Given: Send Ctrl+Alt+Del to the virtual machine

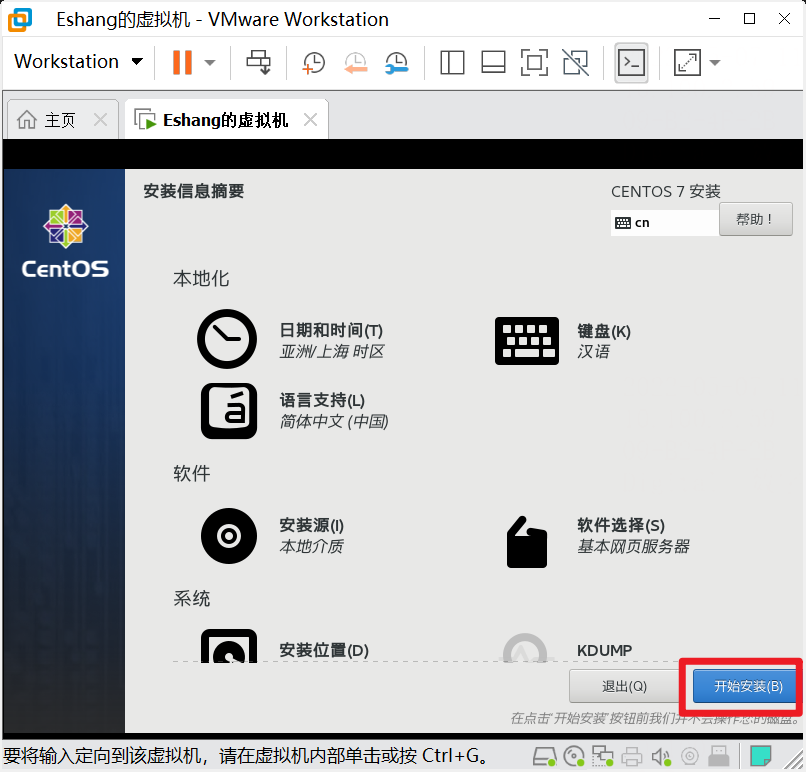Looking at the screenshot, I should (x=259, y=63).
